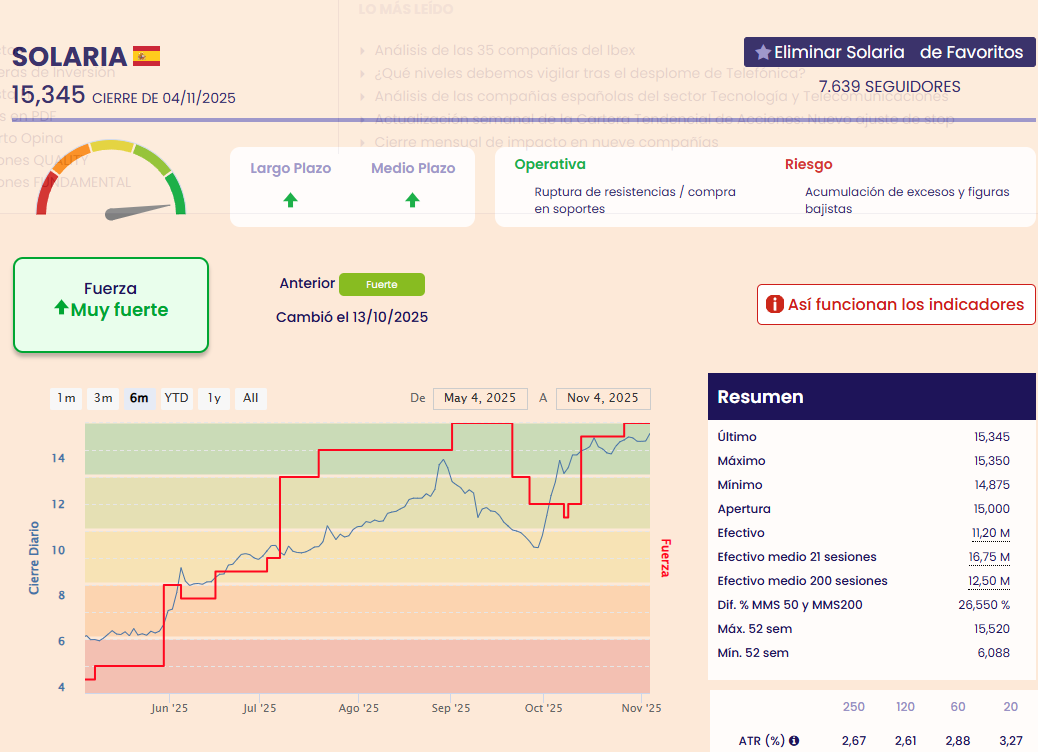The image size is (1038, 752).
Task: Select the 1m chart range
Action: point(66,399)
